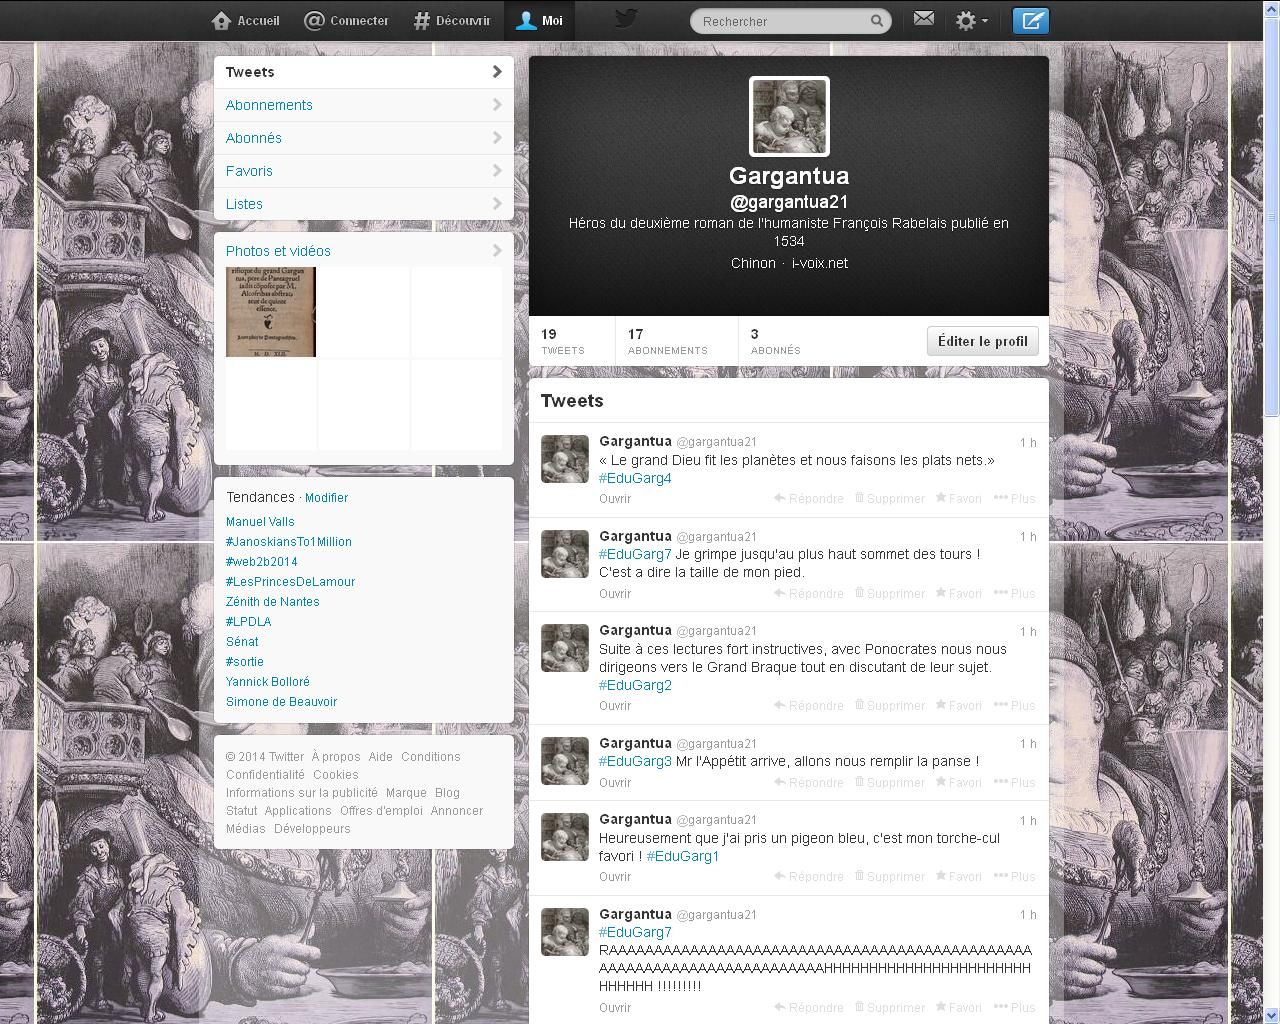Open direct messages envelope icon
1280x1024 pixels.
(x=924, y=19)
